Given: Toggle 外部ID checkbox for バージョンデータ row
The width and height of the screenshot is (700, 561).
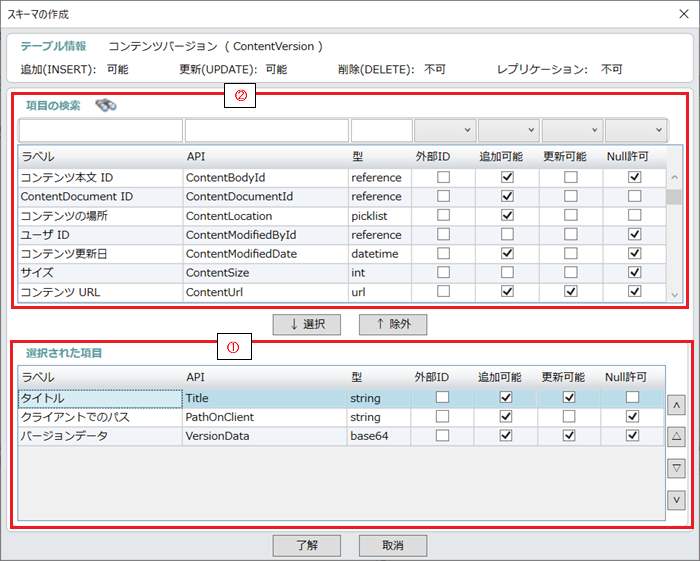Looking at the screenshot, I should coord(443,435).
